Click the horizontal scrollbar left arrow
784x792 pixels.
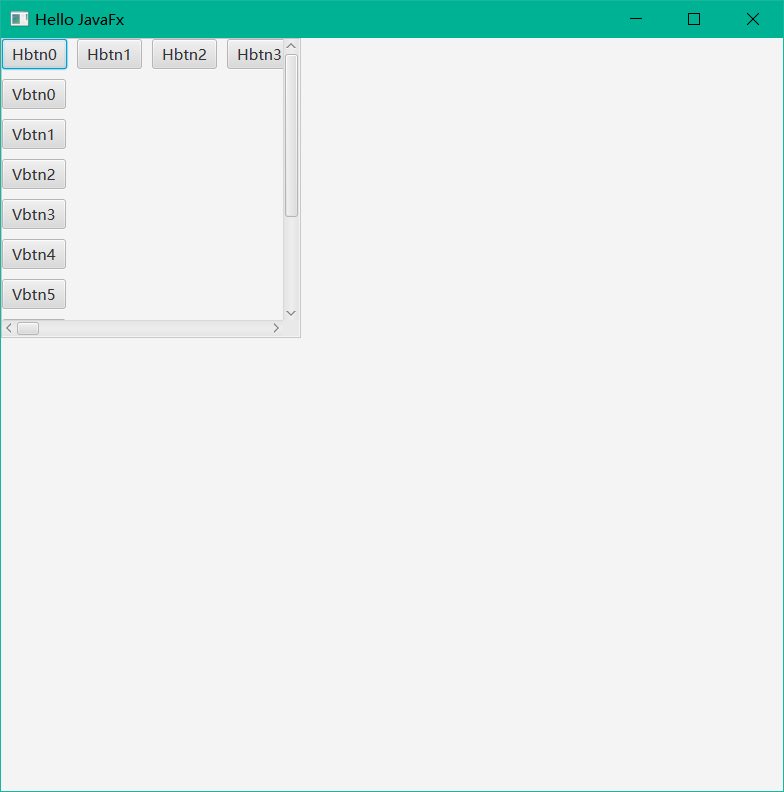click(9, 328)
